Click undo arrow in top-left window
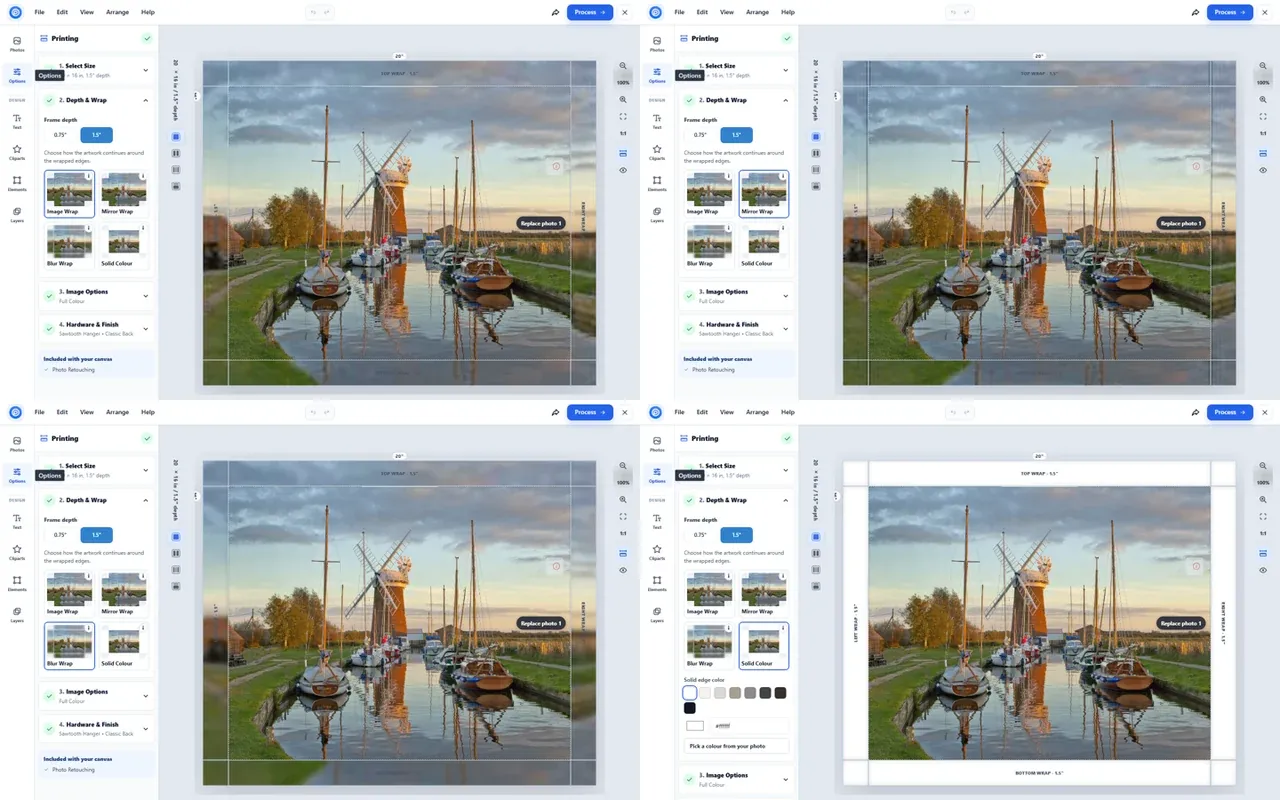Image resolution: width=1280 pixels, height=800 pixels. click(x=313, y=12)
